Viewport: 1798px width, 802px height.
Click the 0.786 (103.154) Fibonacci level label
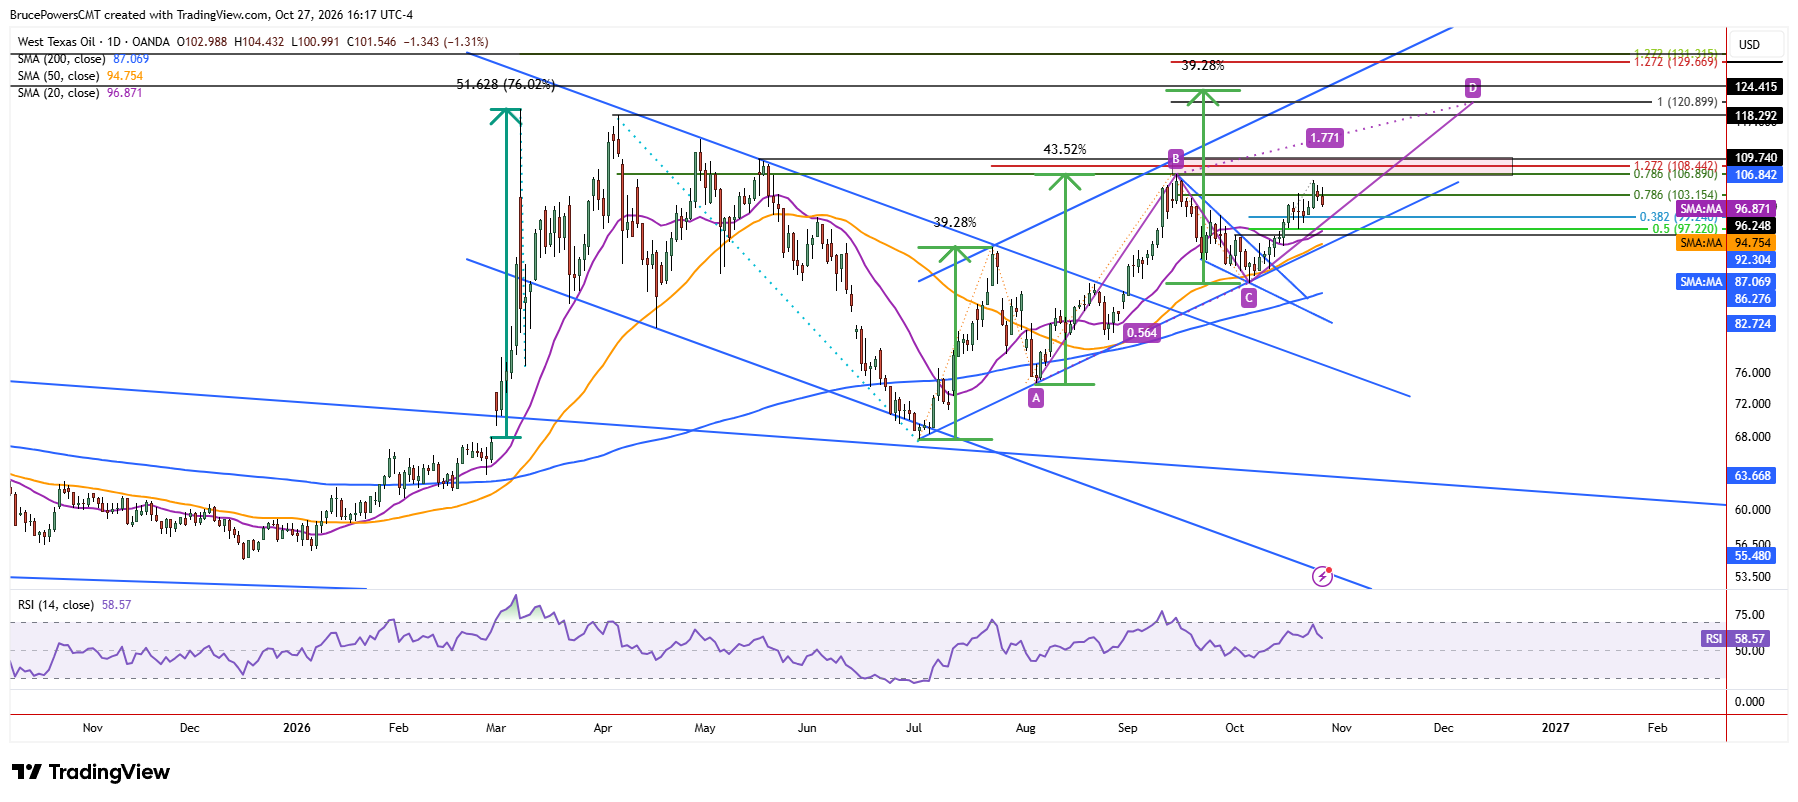pyautogui.click(x=1676, y=195)
